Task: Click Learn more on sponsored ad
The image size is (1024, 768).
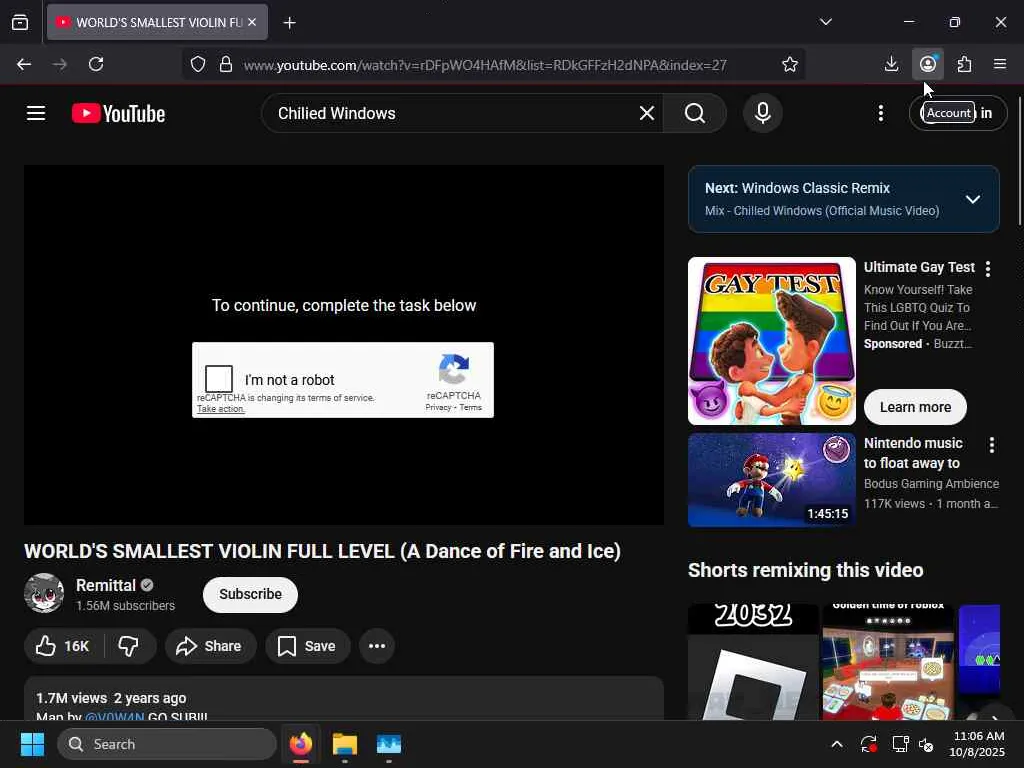Action: click(915, 407)
